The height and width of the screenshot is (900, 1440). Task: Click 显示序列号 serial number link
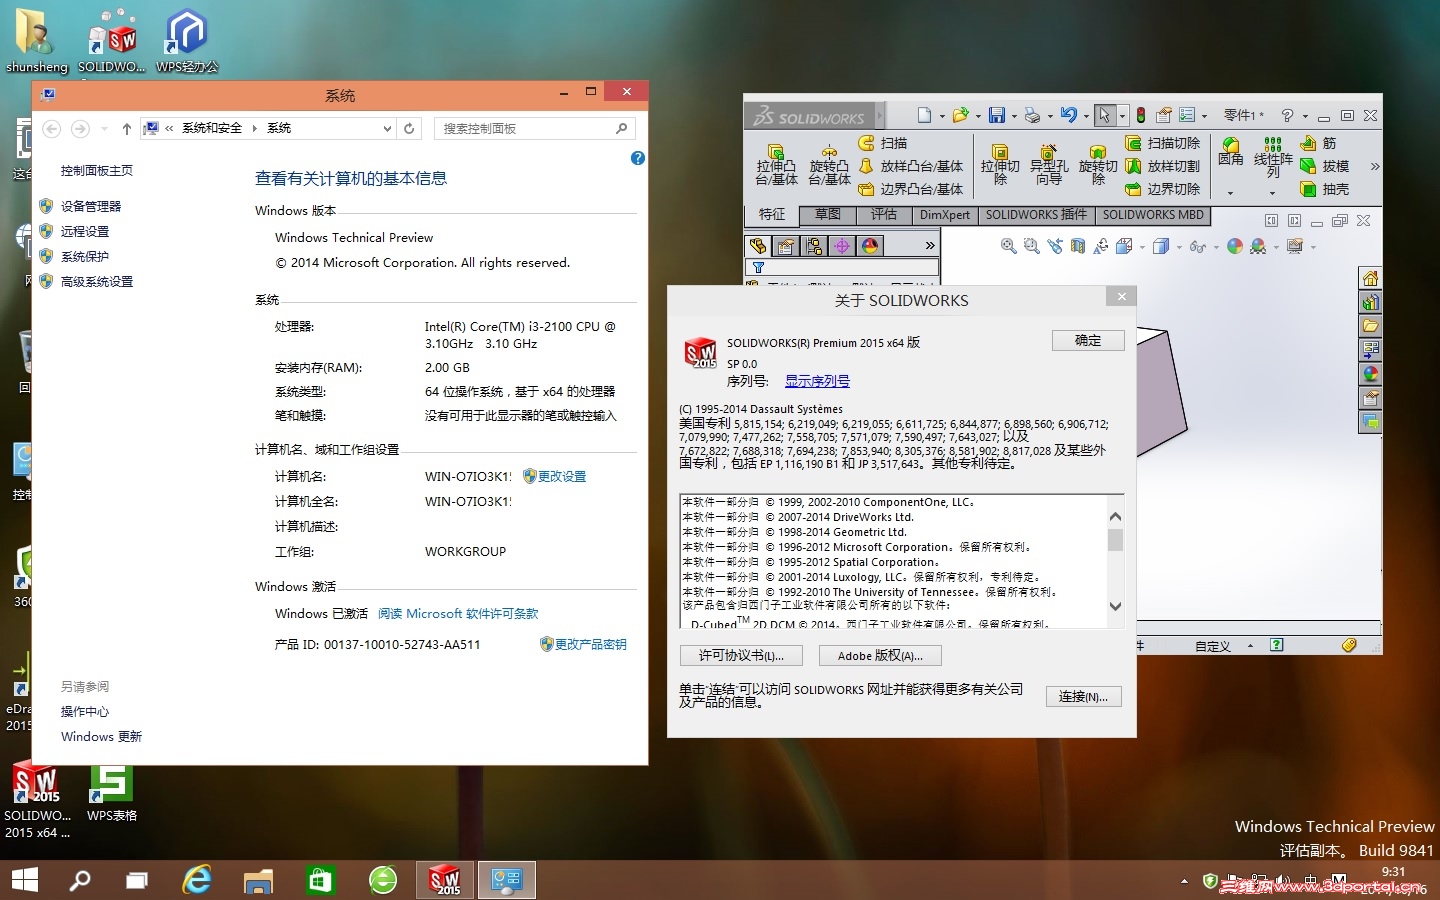[x=817, y=381]
